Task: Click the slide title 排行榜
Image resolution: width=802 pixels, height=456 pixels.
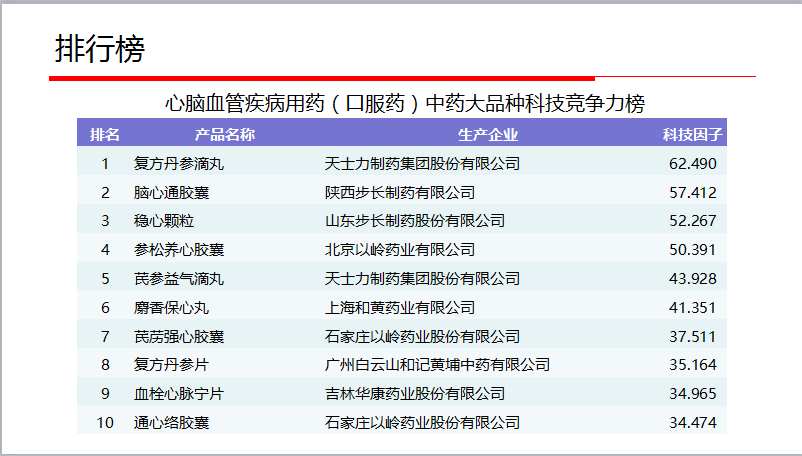Action: tap(100, 49)
